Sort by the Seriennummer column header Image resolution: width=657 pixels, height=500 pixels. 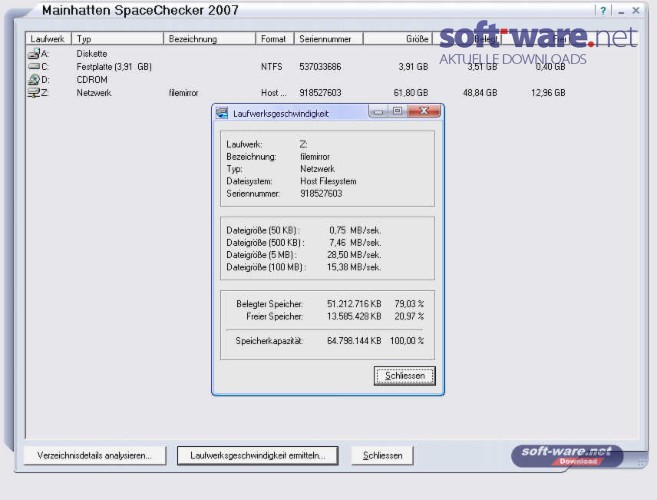(328, 39)
